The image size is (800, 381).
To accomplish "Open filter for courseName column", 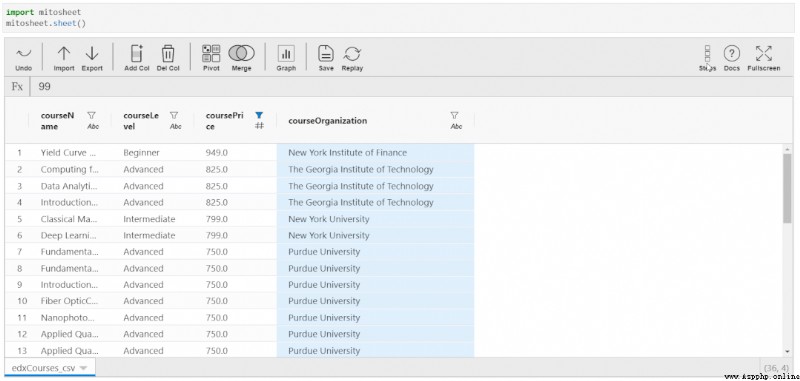I will coord(92,115).
